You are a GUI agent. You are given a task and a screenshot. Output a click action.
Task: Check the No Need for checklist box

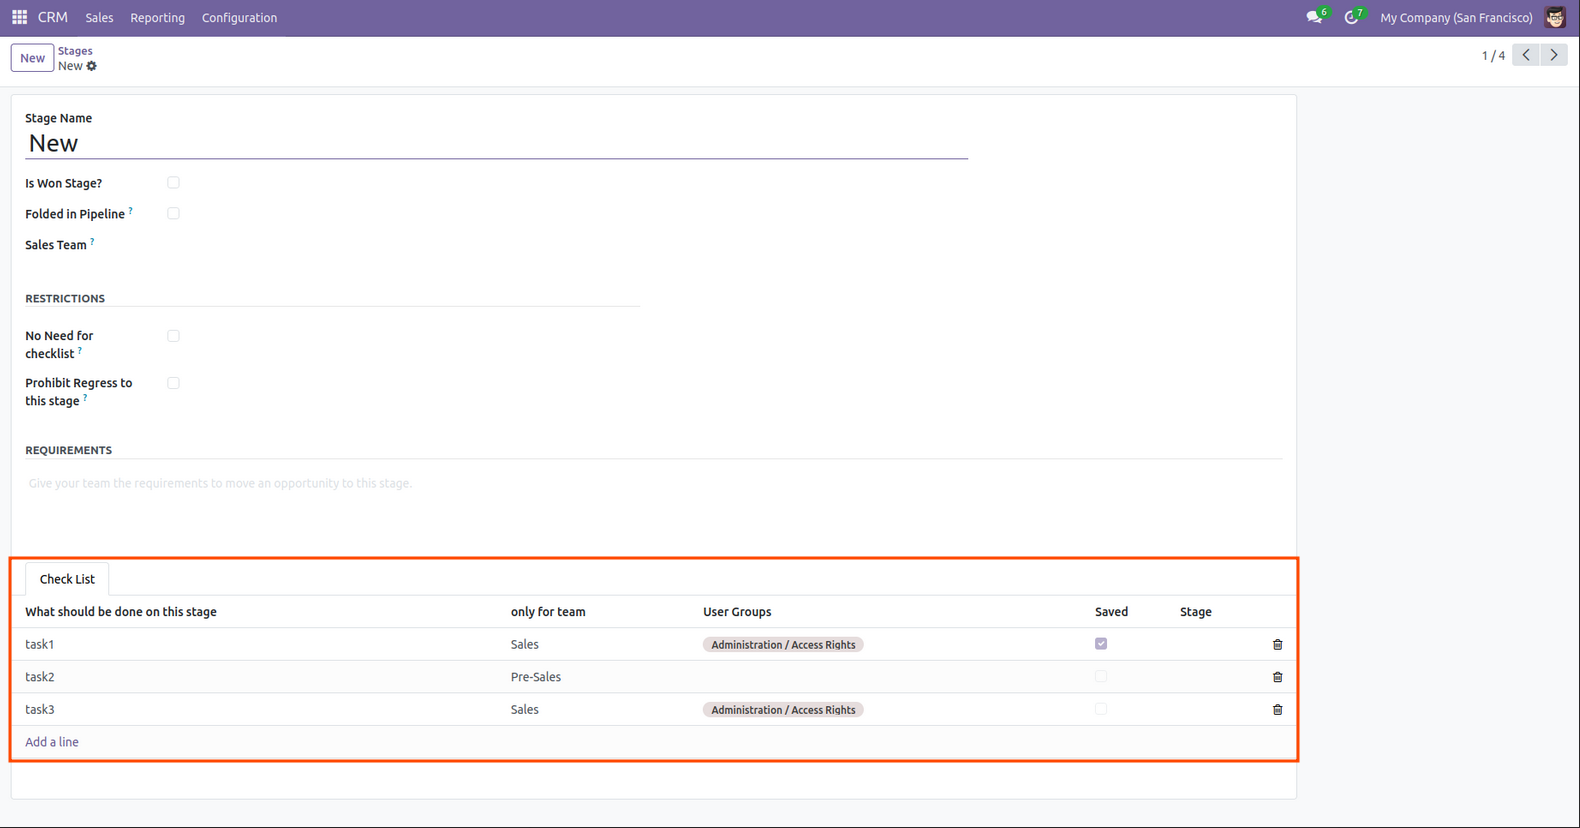(x=174, y=336)
